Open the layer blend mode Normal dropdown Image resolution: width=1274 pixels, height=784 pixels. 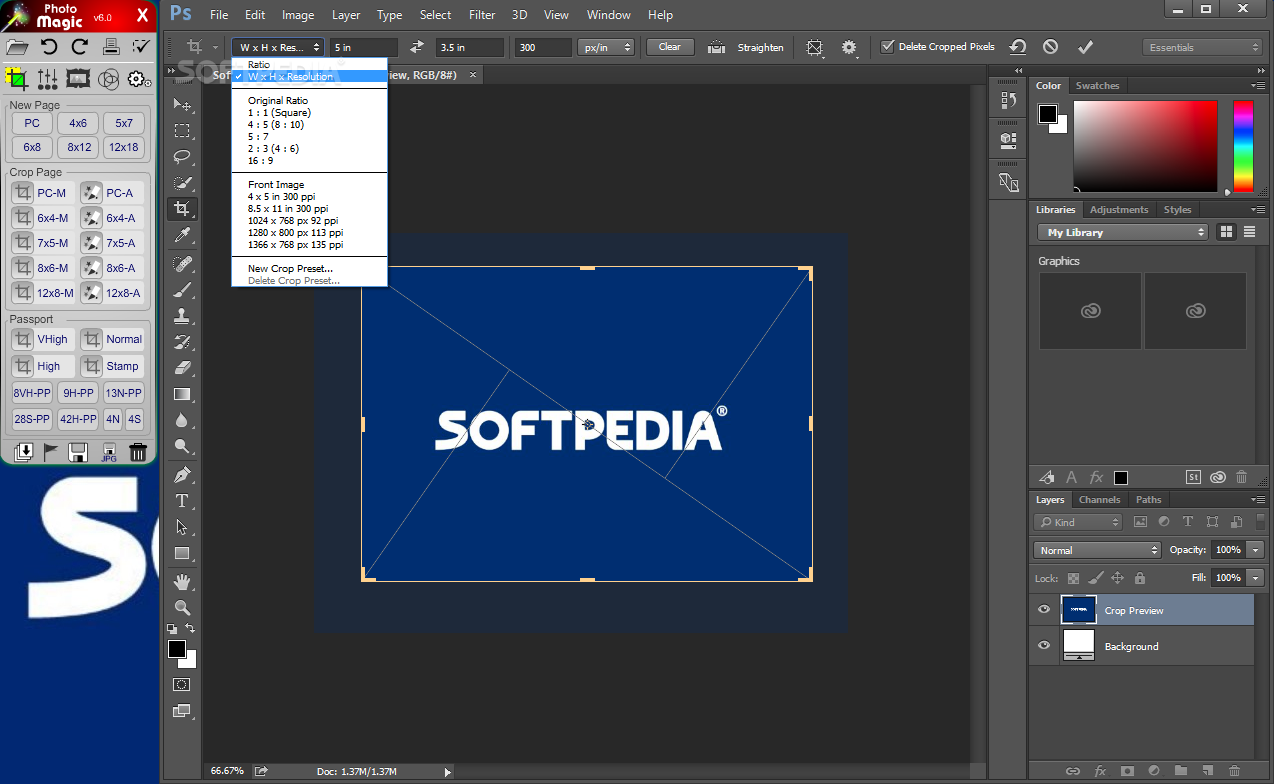[1097, 550]
